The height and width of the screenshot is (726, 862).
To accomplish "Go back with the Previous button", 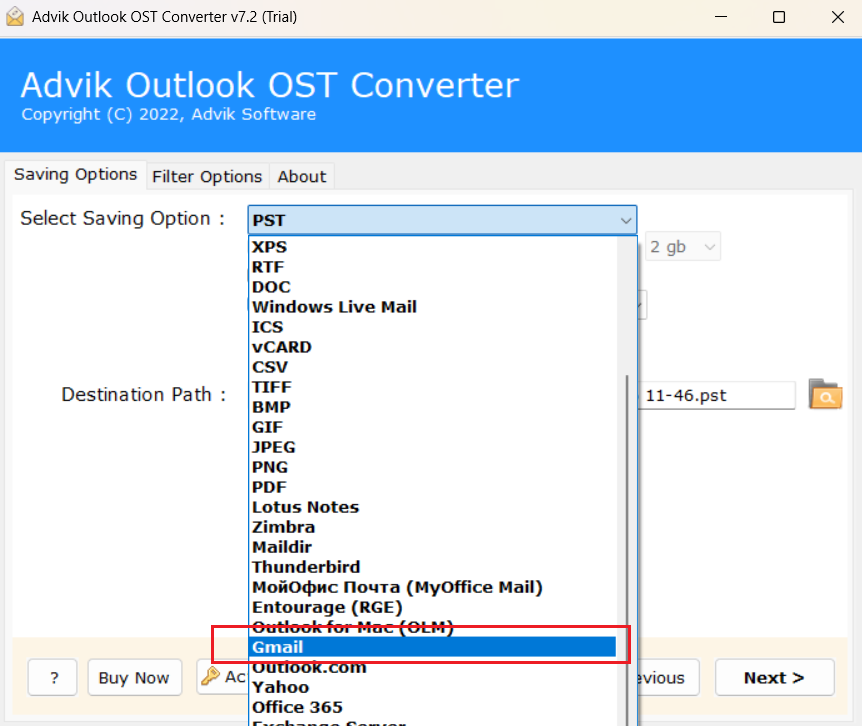I will click(x=668, y=678).
